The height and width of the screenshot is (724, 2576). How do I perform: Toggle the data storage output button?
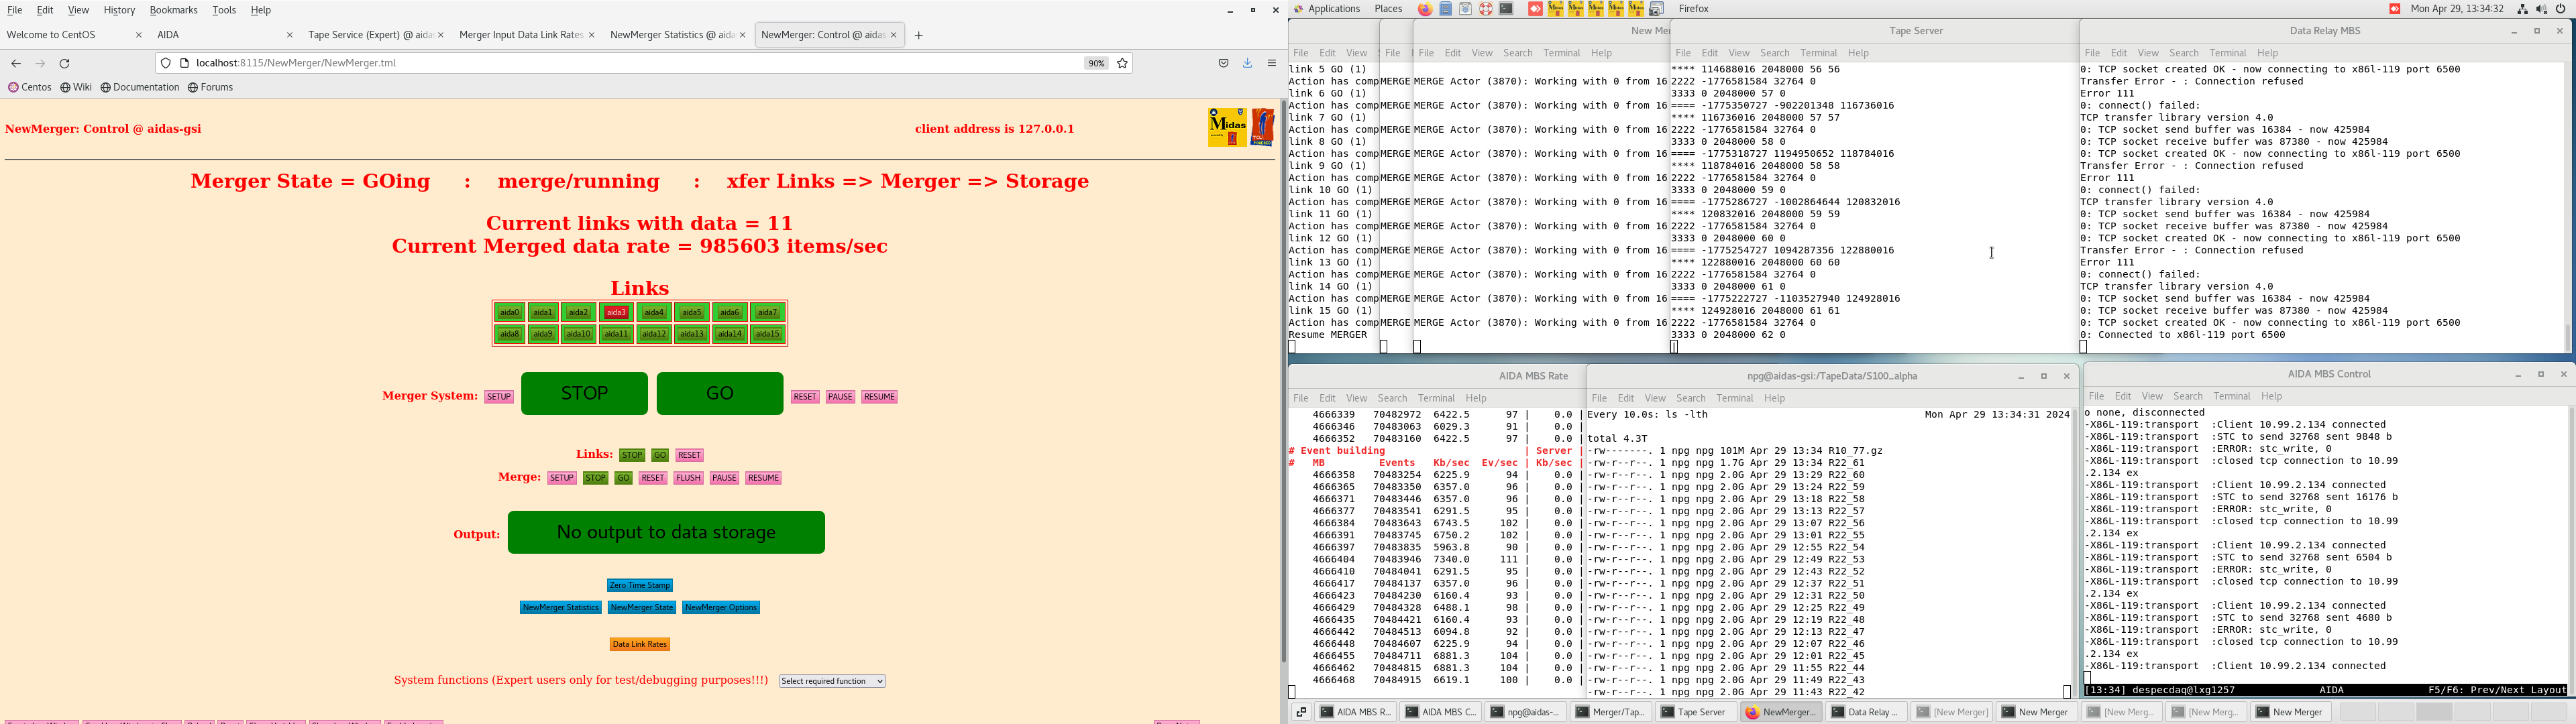[666, 532]
